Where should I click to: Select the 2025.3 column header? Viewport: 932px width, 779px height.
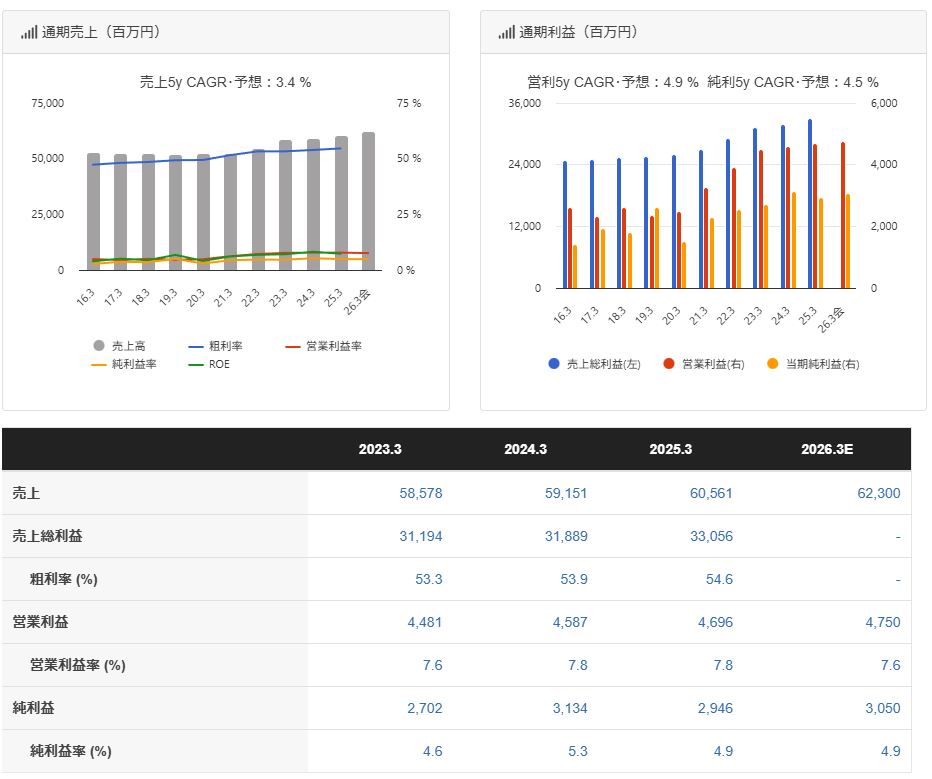(670, 450)
